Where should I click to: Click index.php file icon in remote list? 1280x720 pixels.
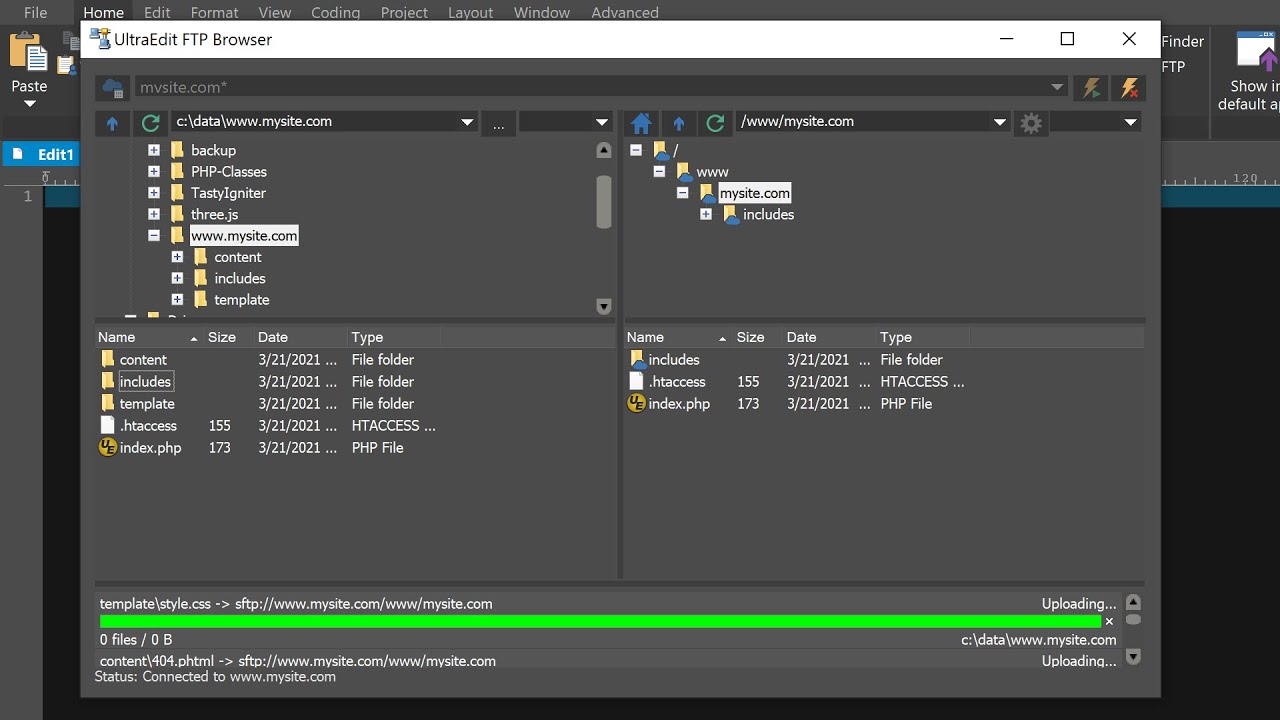click(x=636, y=404)
